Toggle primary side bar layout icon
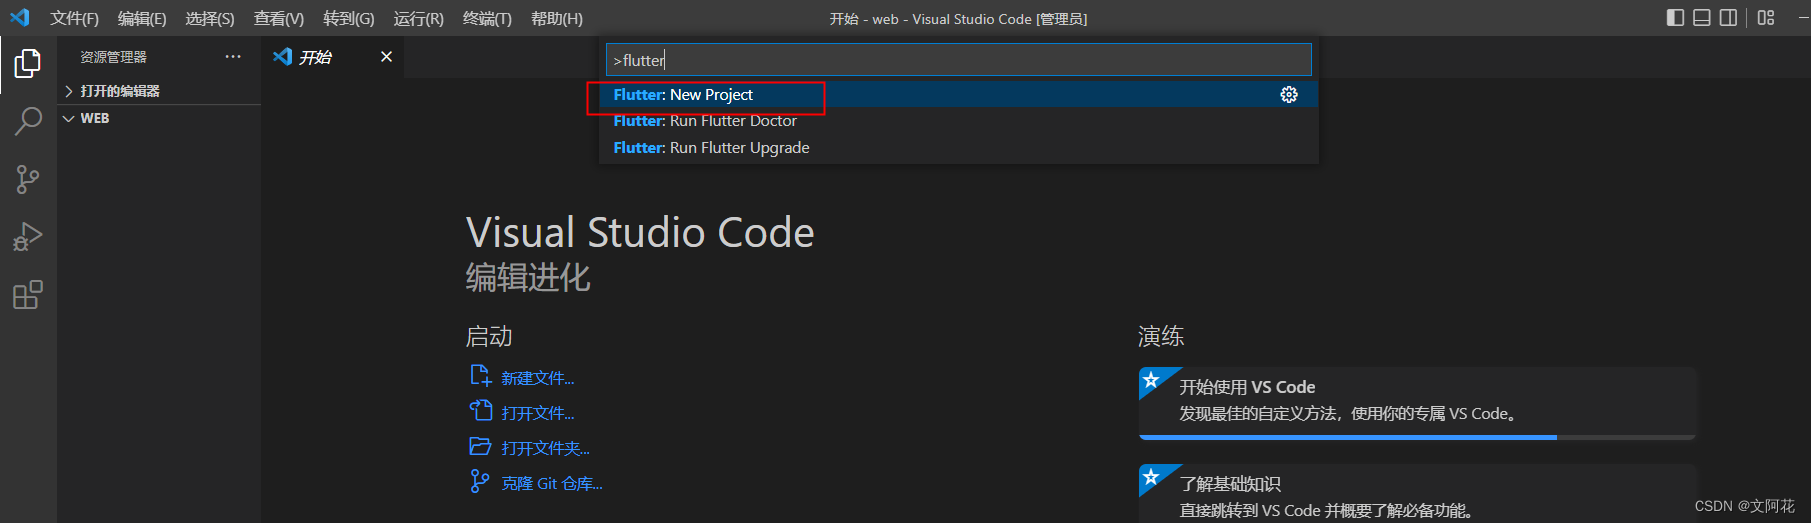1811x523 pixels. [x=1676, y=18]
